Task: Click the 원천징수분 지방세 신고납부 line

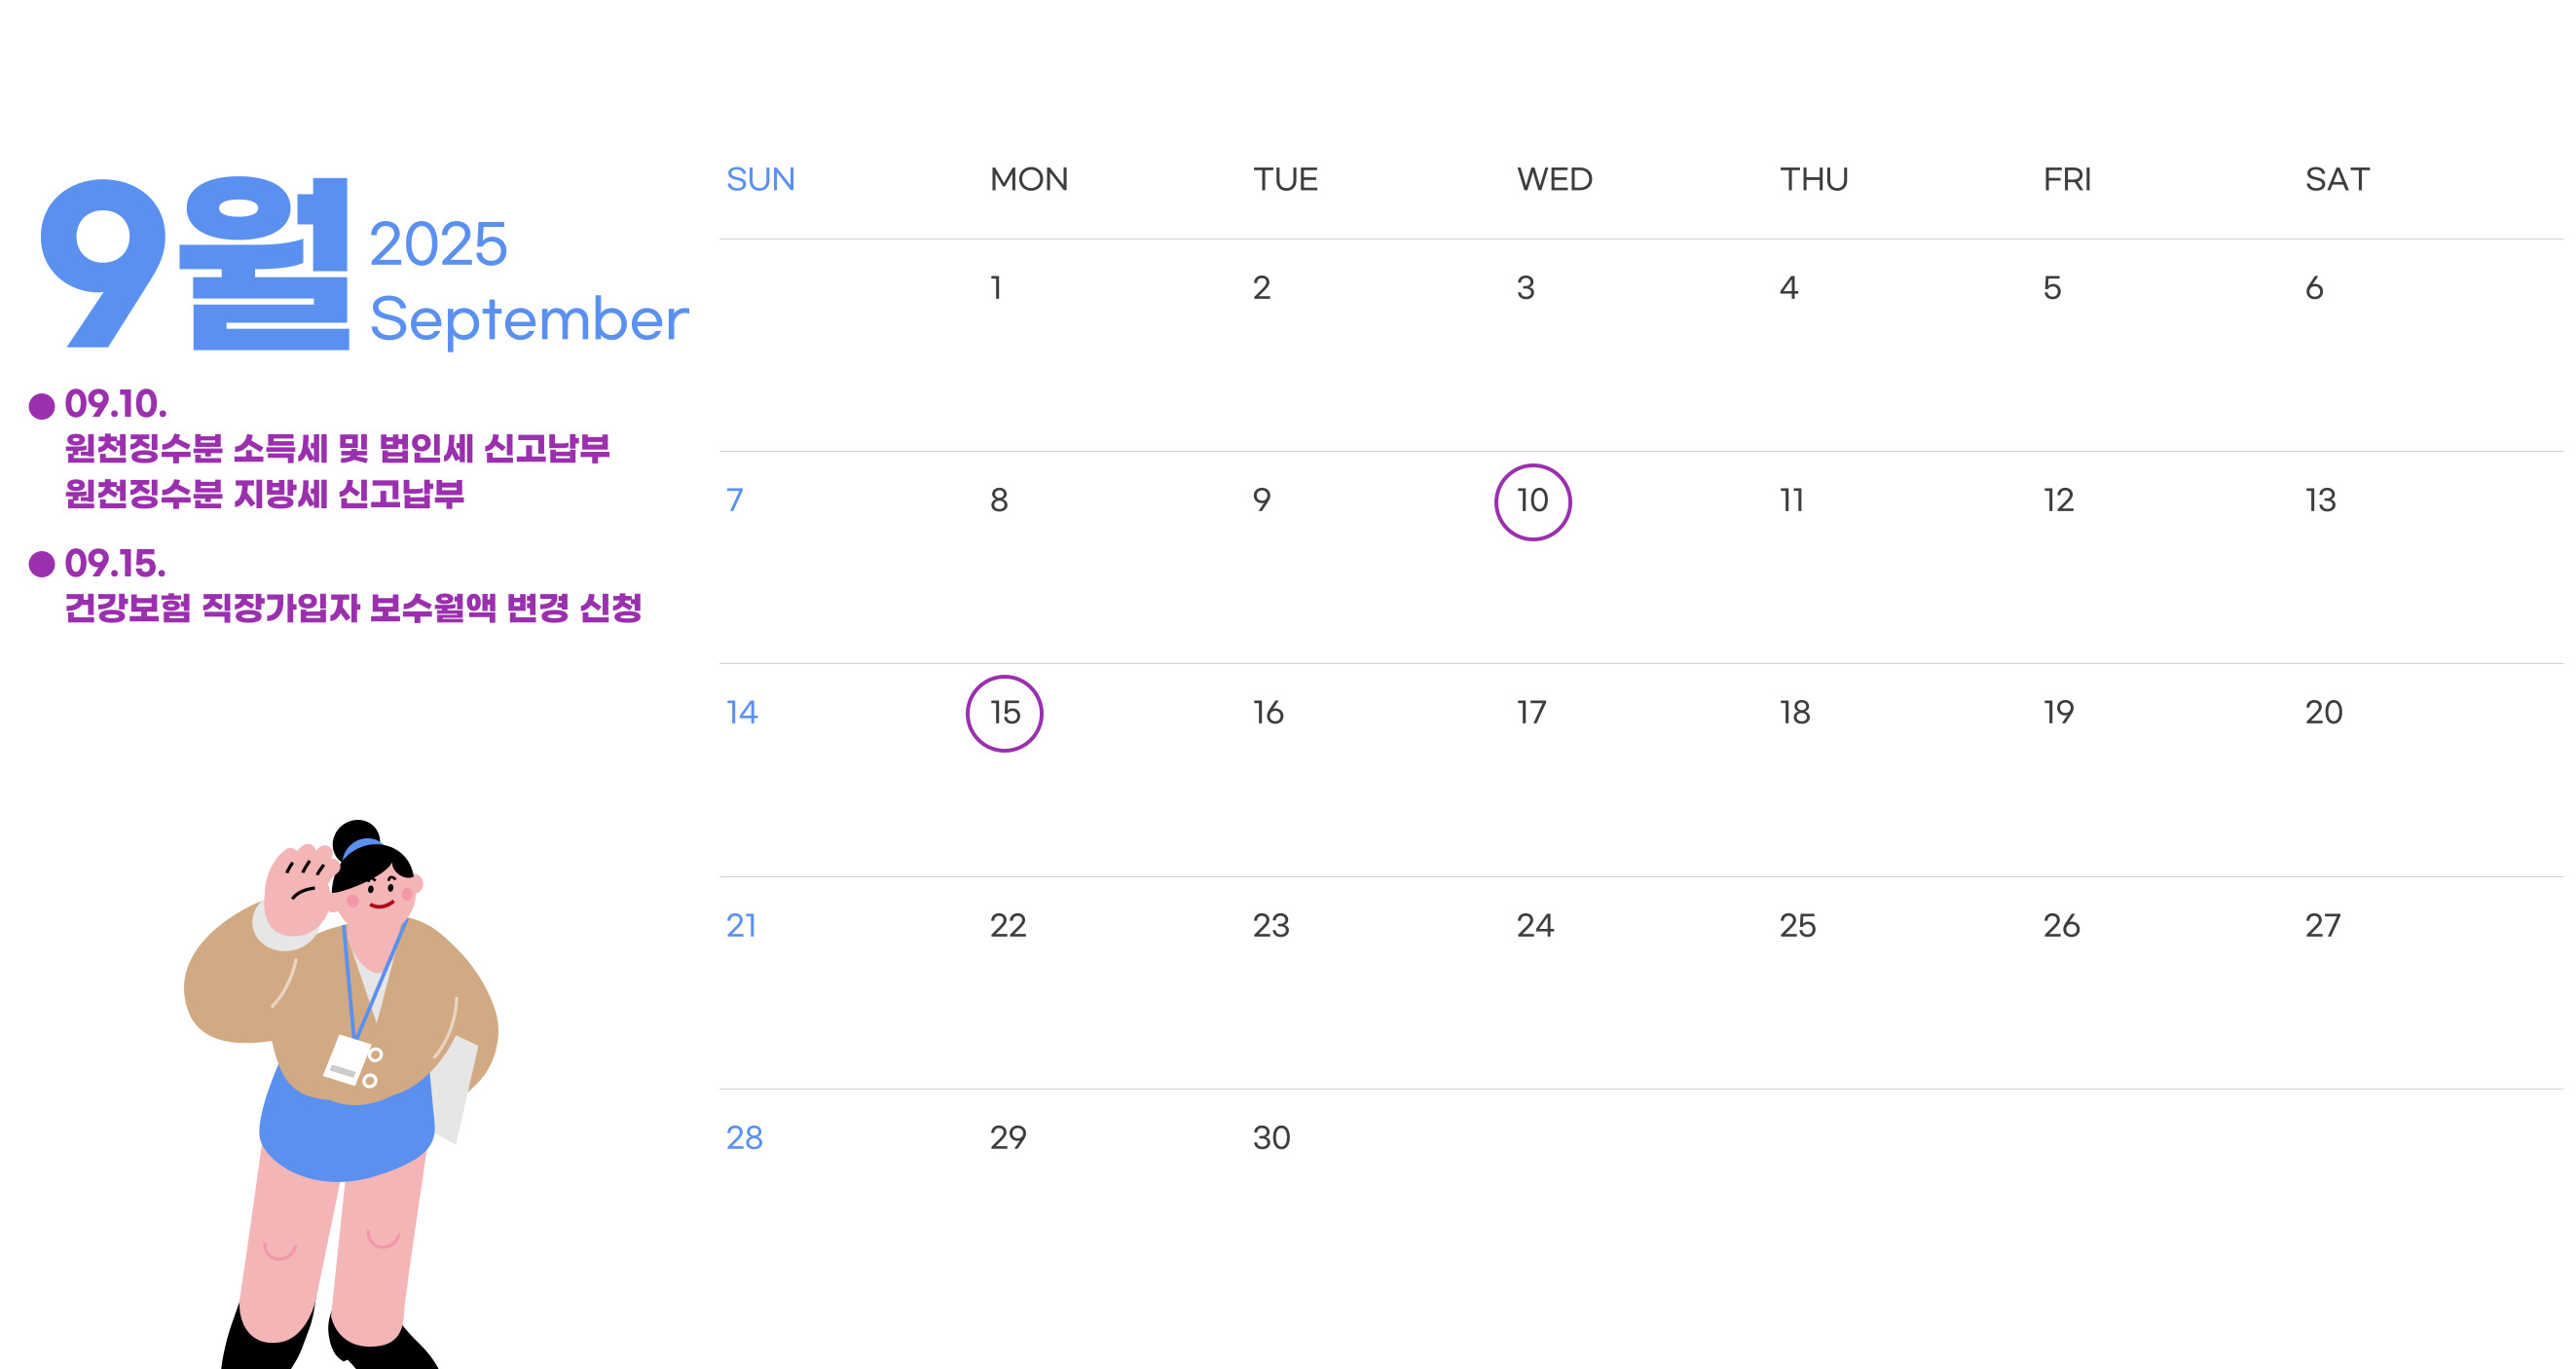Action: pos(265,494)
